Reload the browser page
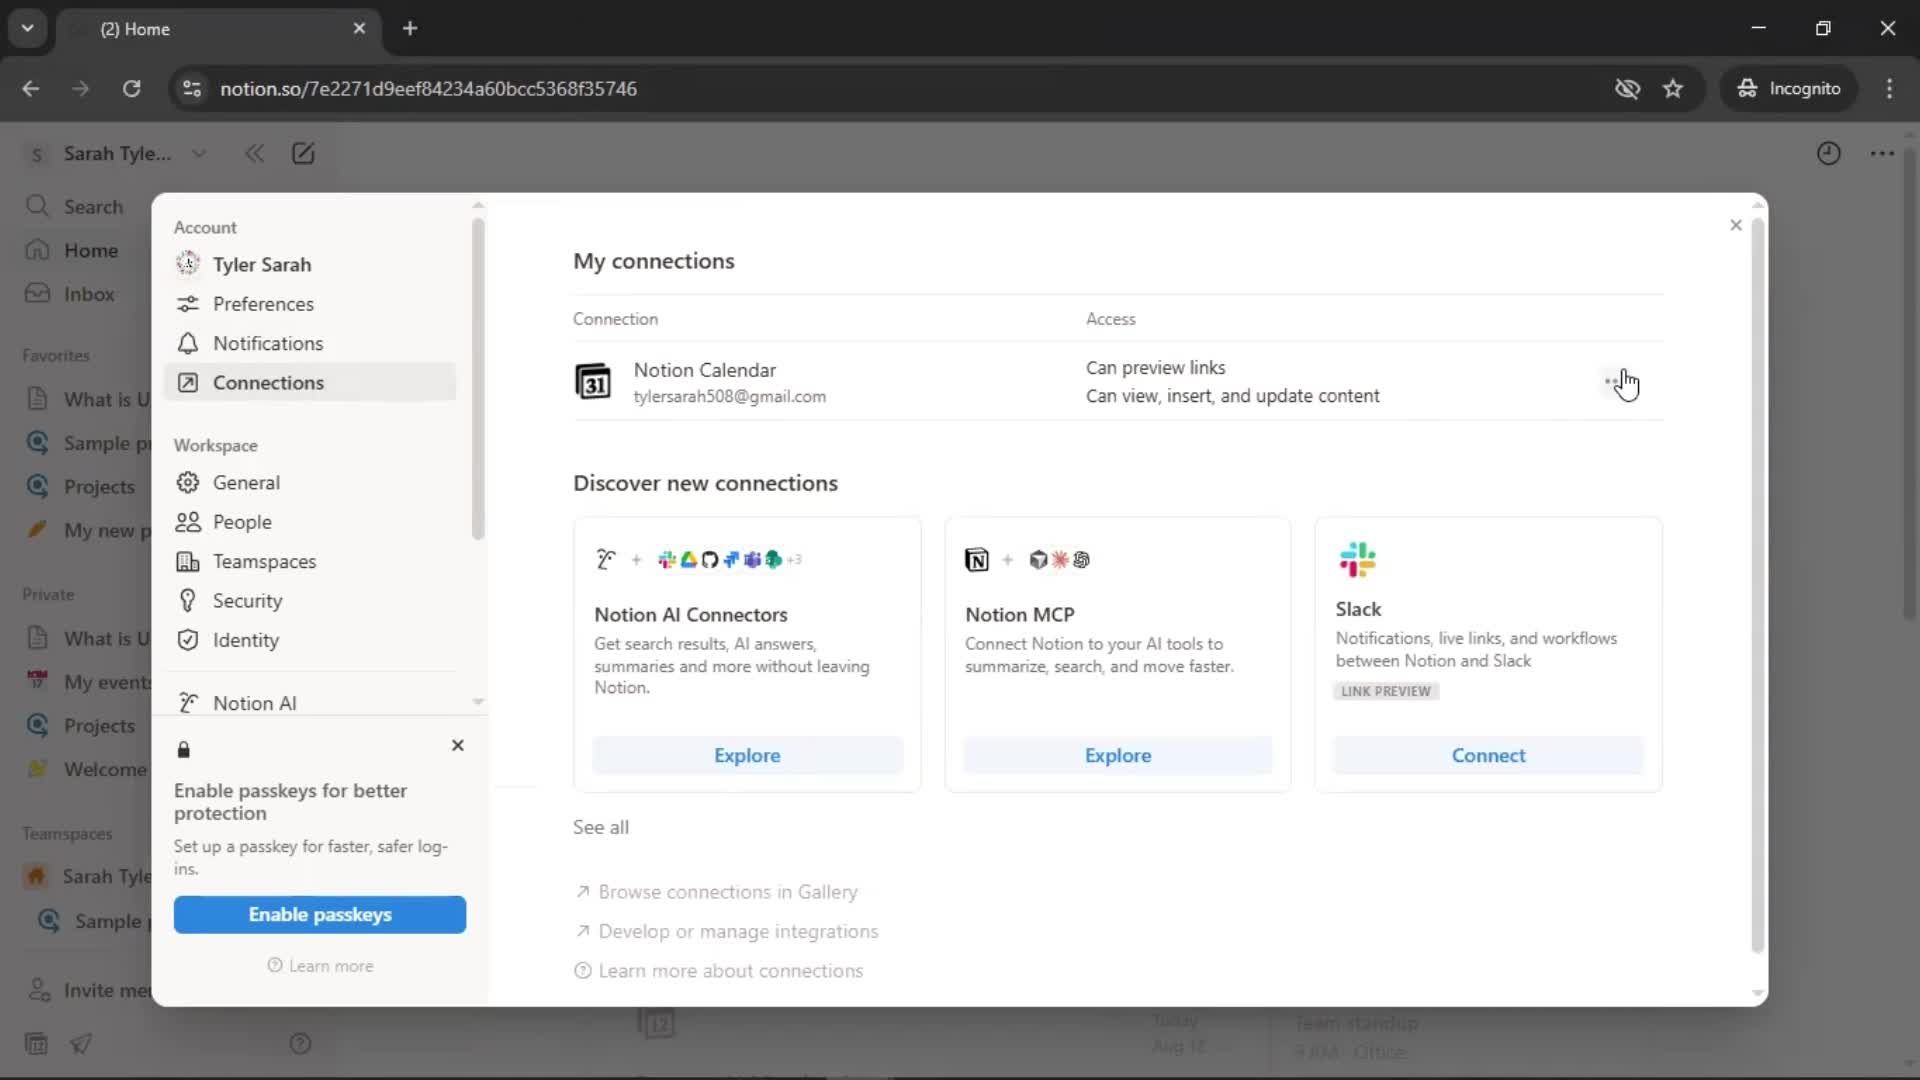1920x1080 pixels. 131,89
